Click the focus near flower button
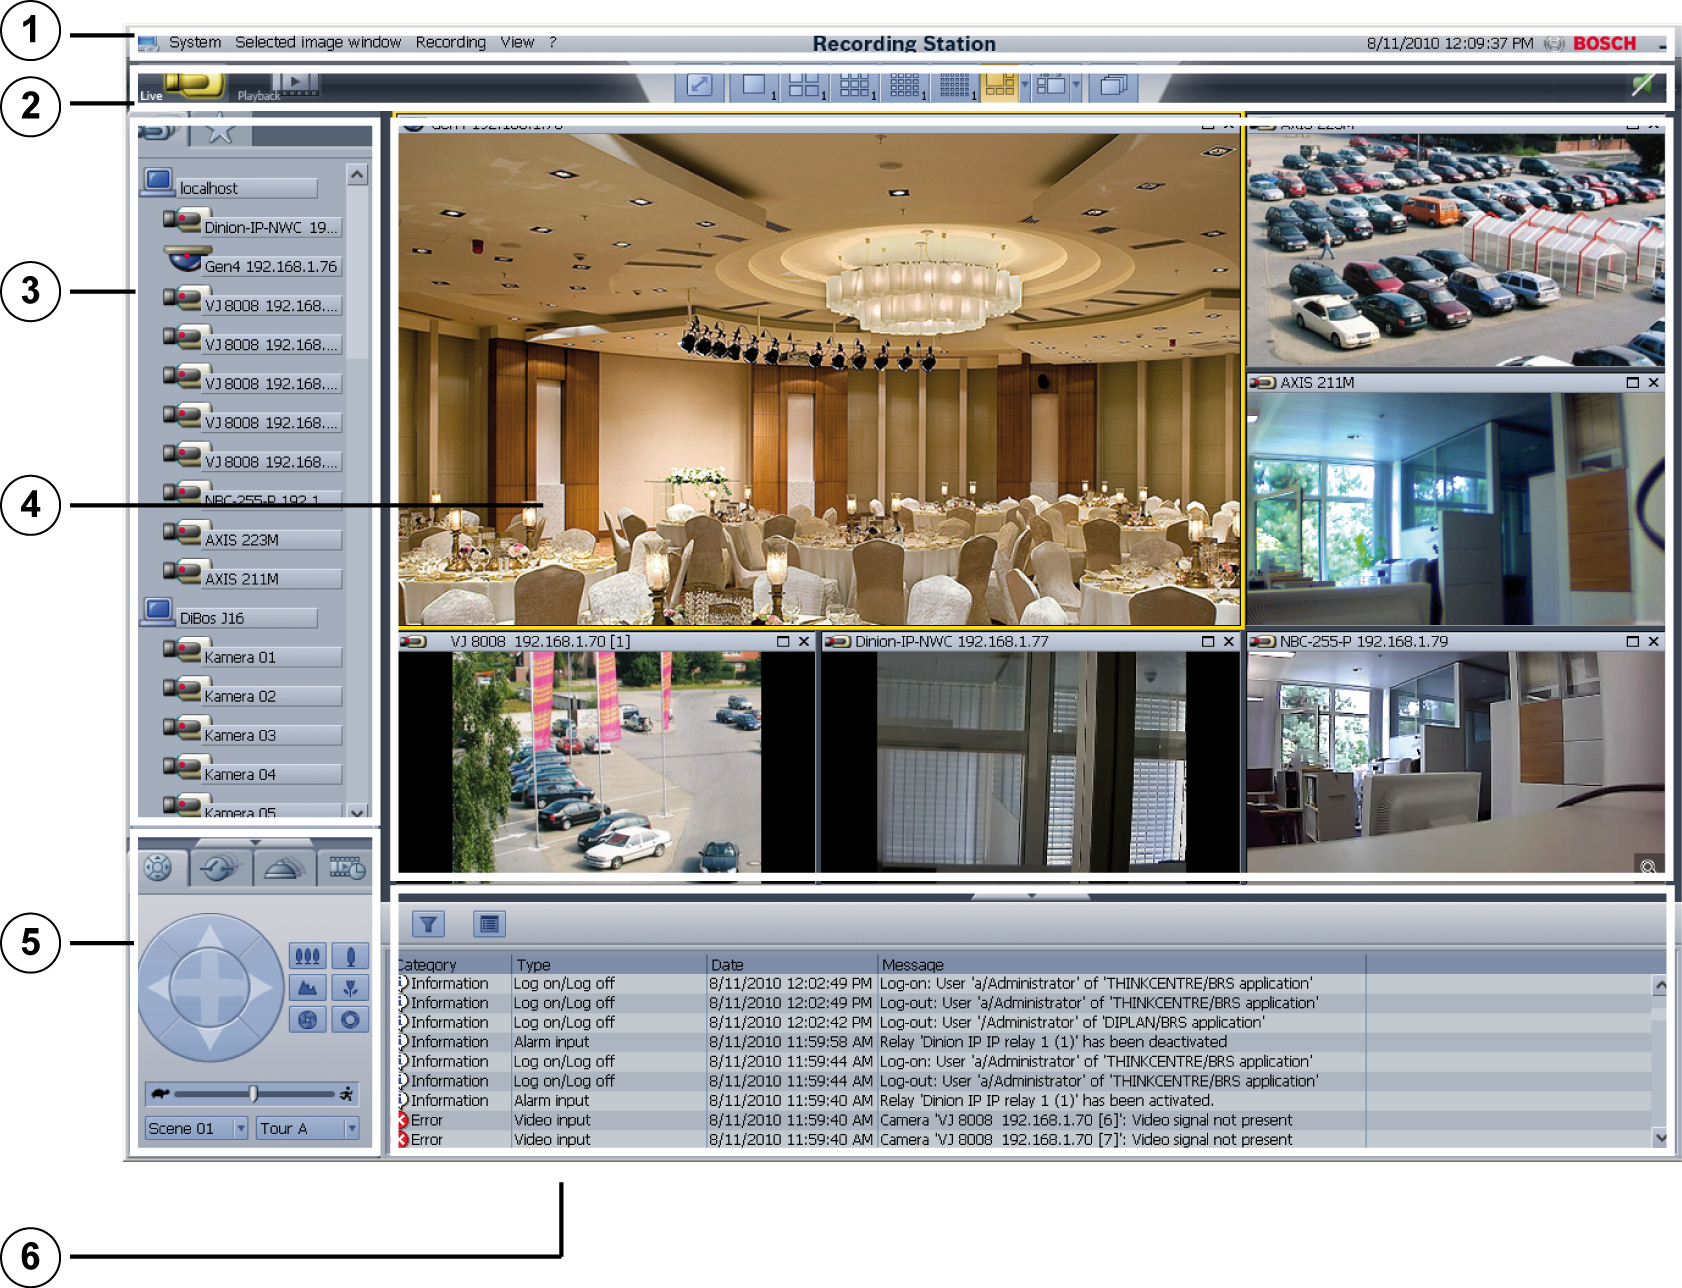 pos(350,988)
